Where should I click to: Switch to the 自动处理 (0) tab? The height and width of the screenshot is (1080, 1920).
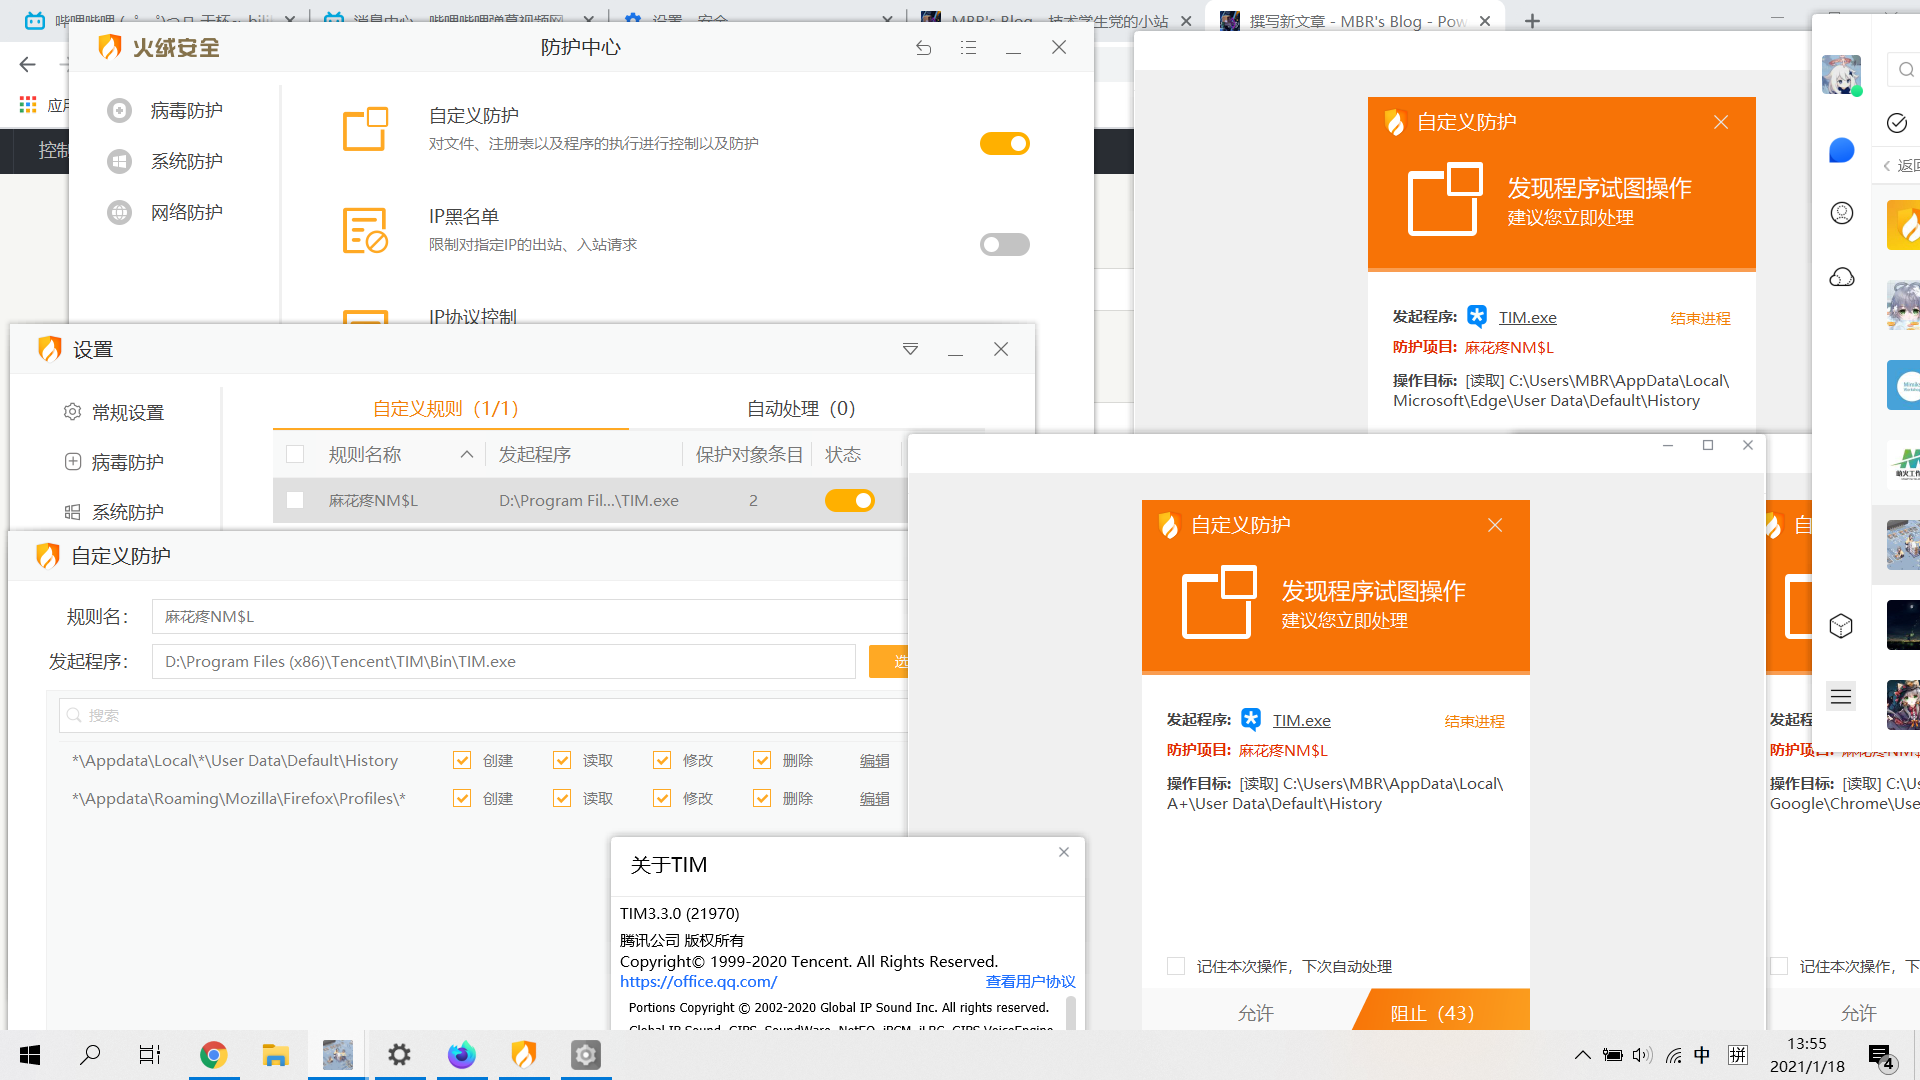pyautogui.click(x=800, y=408)
